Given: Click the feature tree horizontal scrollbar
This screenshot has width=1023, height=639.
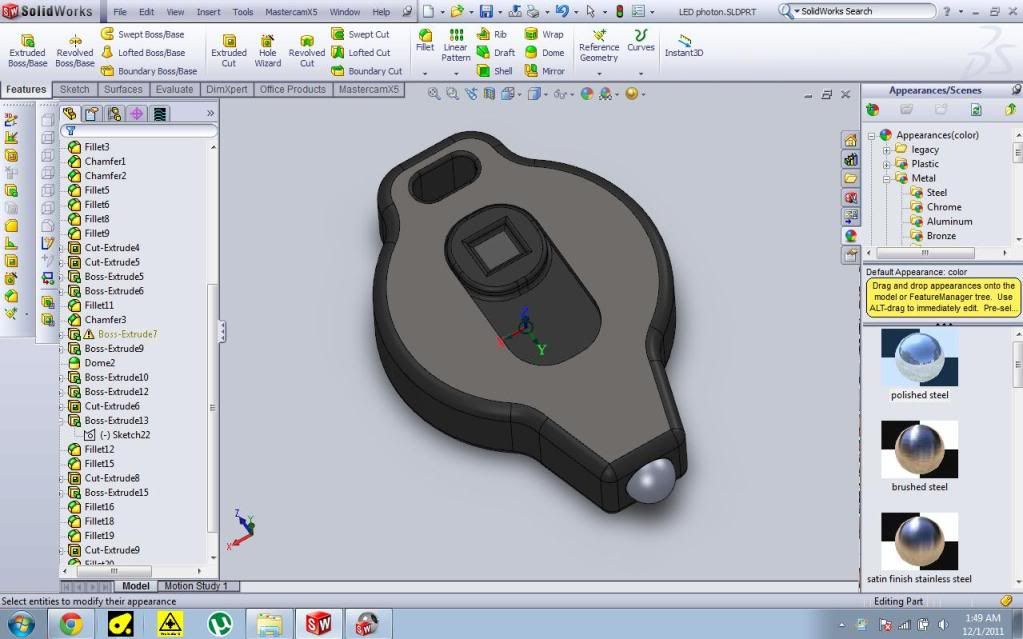Looking at the screenshot, I should coord(114,571).
